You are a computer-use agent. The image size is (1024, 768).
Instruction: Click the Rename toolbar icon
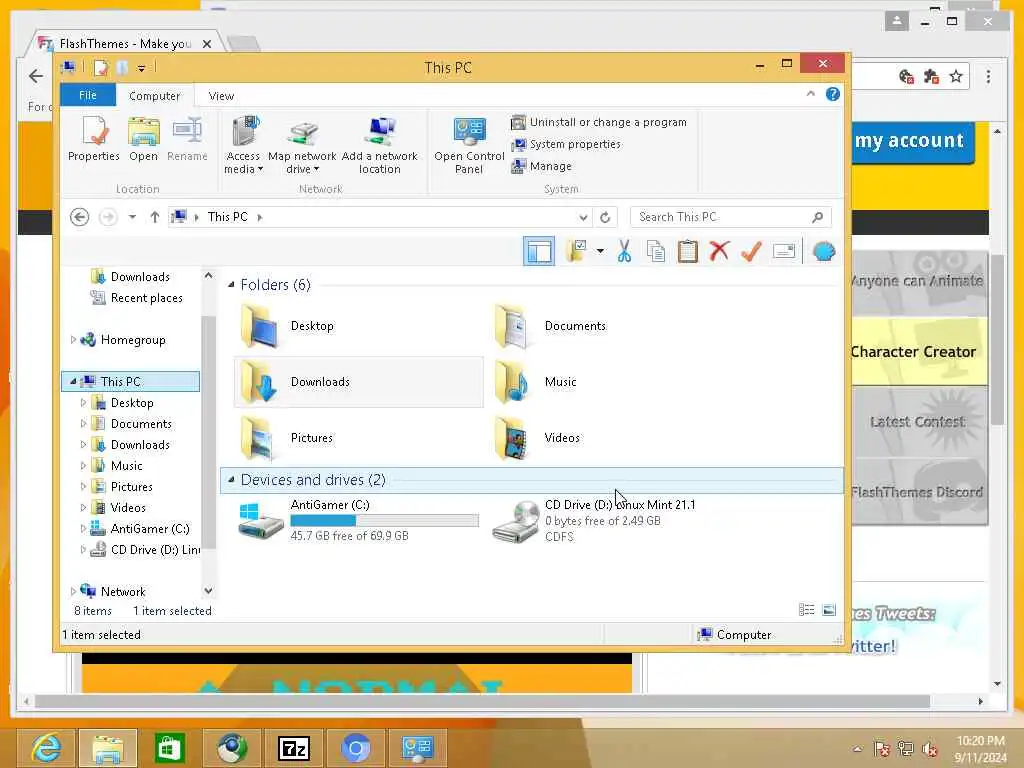784,251
